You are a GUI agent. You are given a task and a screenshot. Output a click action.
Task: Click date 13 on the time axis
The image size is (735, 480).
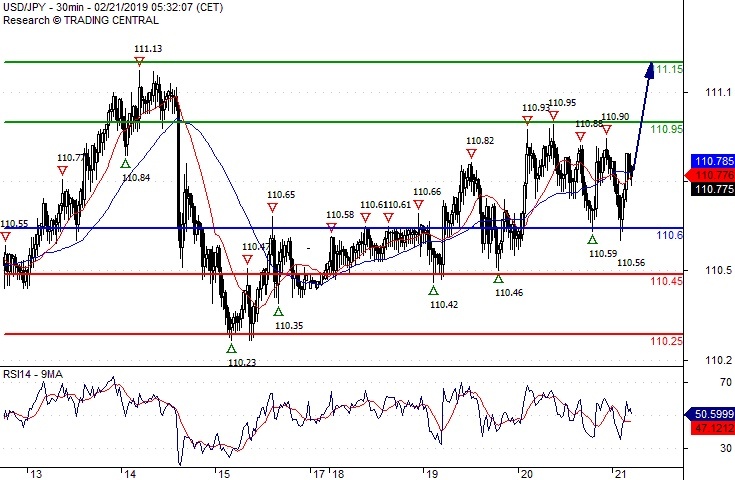point(36,474)
